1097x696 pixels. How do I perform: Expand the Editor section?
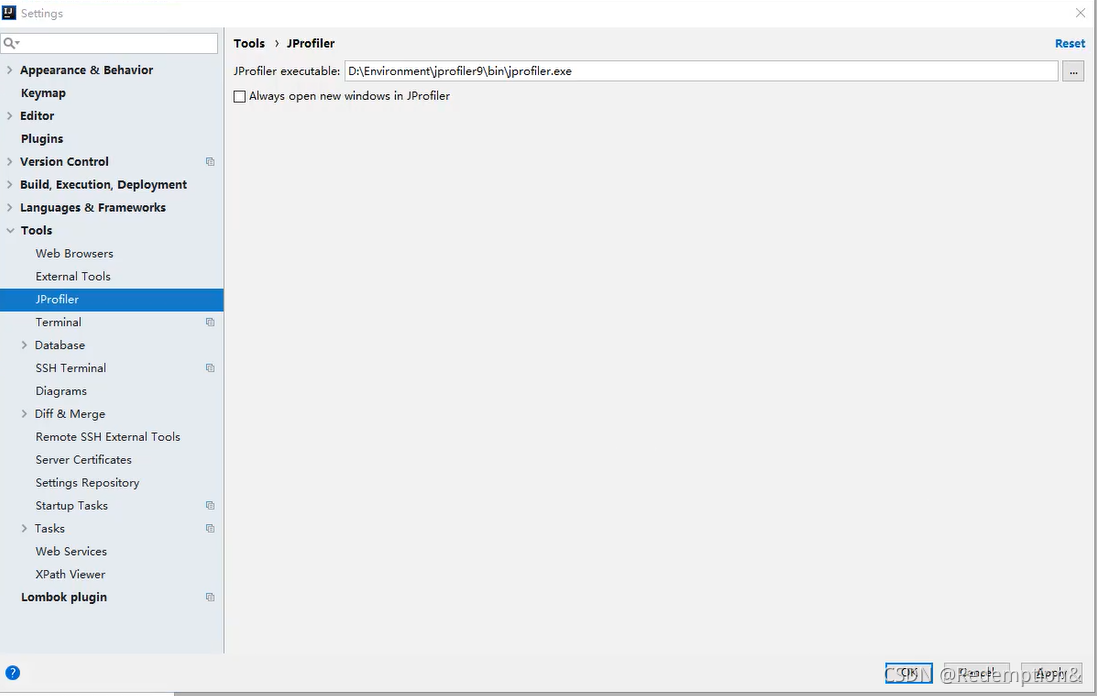[10, 116]
